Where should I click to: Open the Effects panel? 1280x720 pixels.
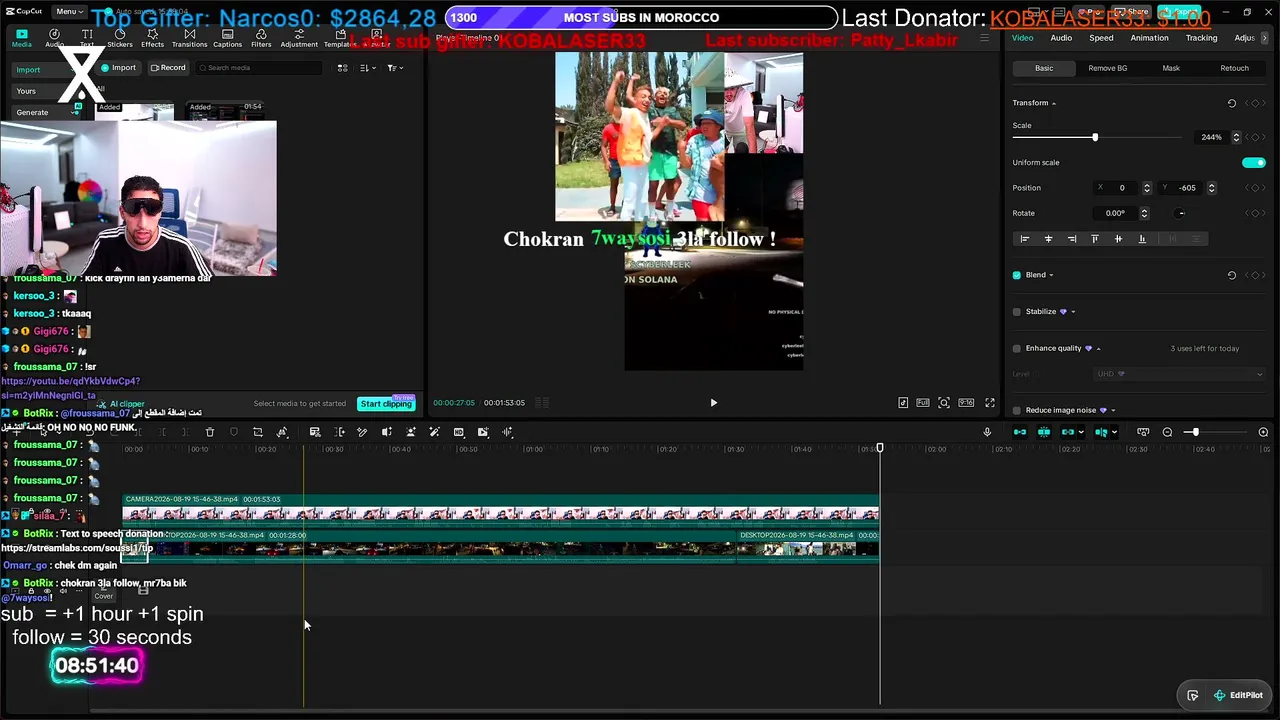coord(152,38)
